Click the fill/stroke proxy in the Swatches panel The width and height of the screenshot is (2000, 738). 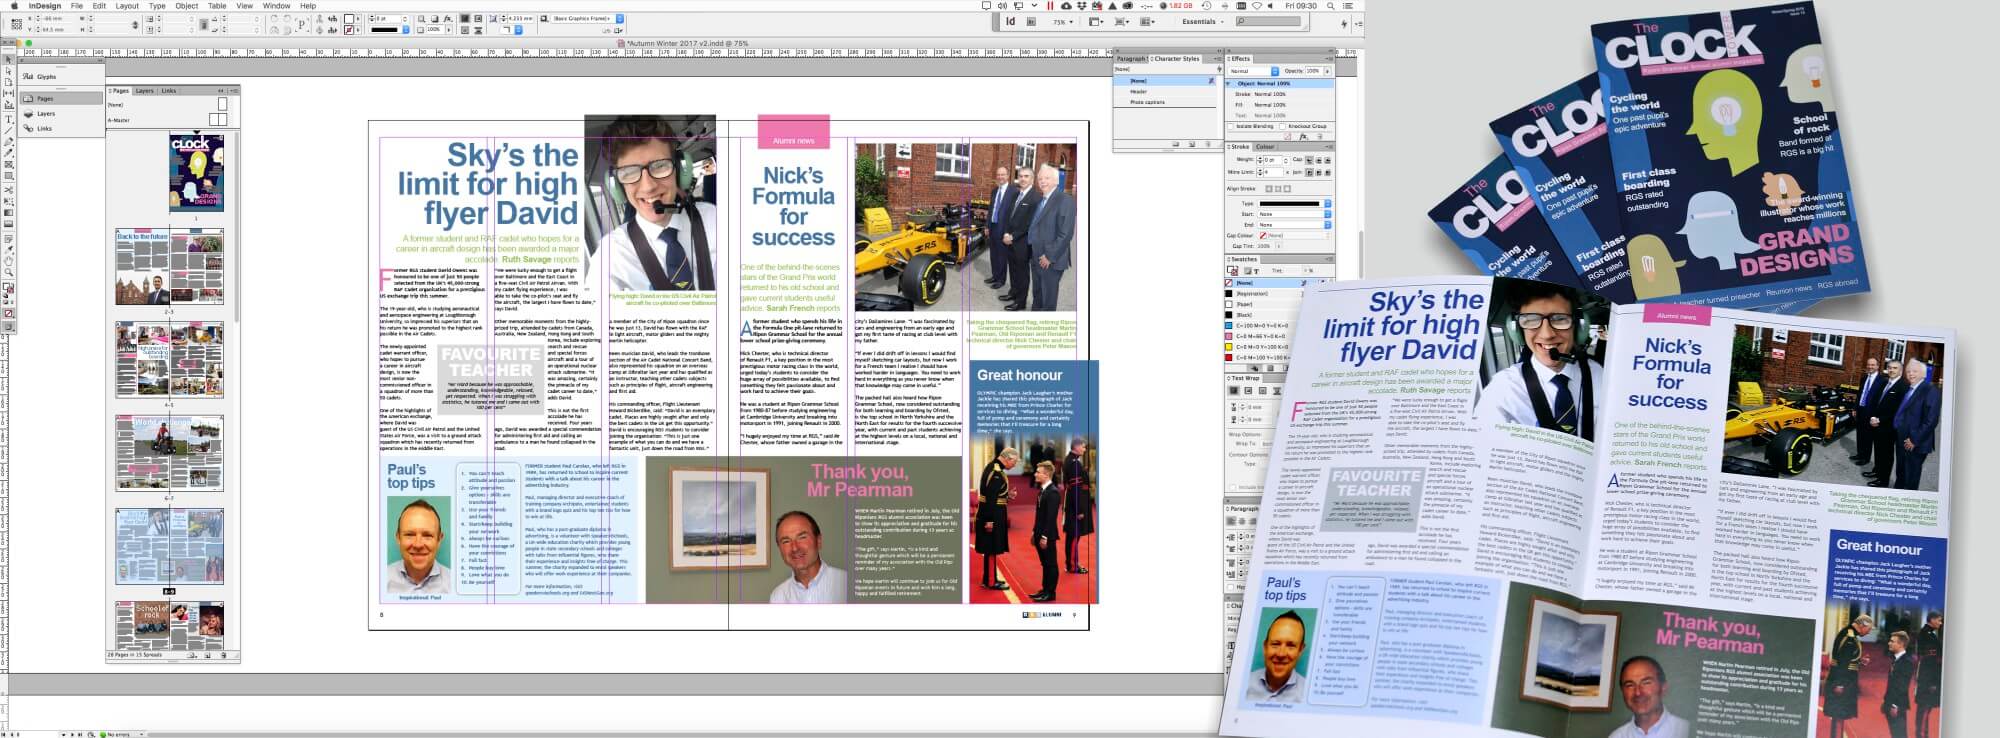pyautogui.click(x=1232, y=271)
